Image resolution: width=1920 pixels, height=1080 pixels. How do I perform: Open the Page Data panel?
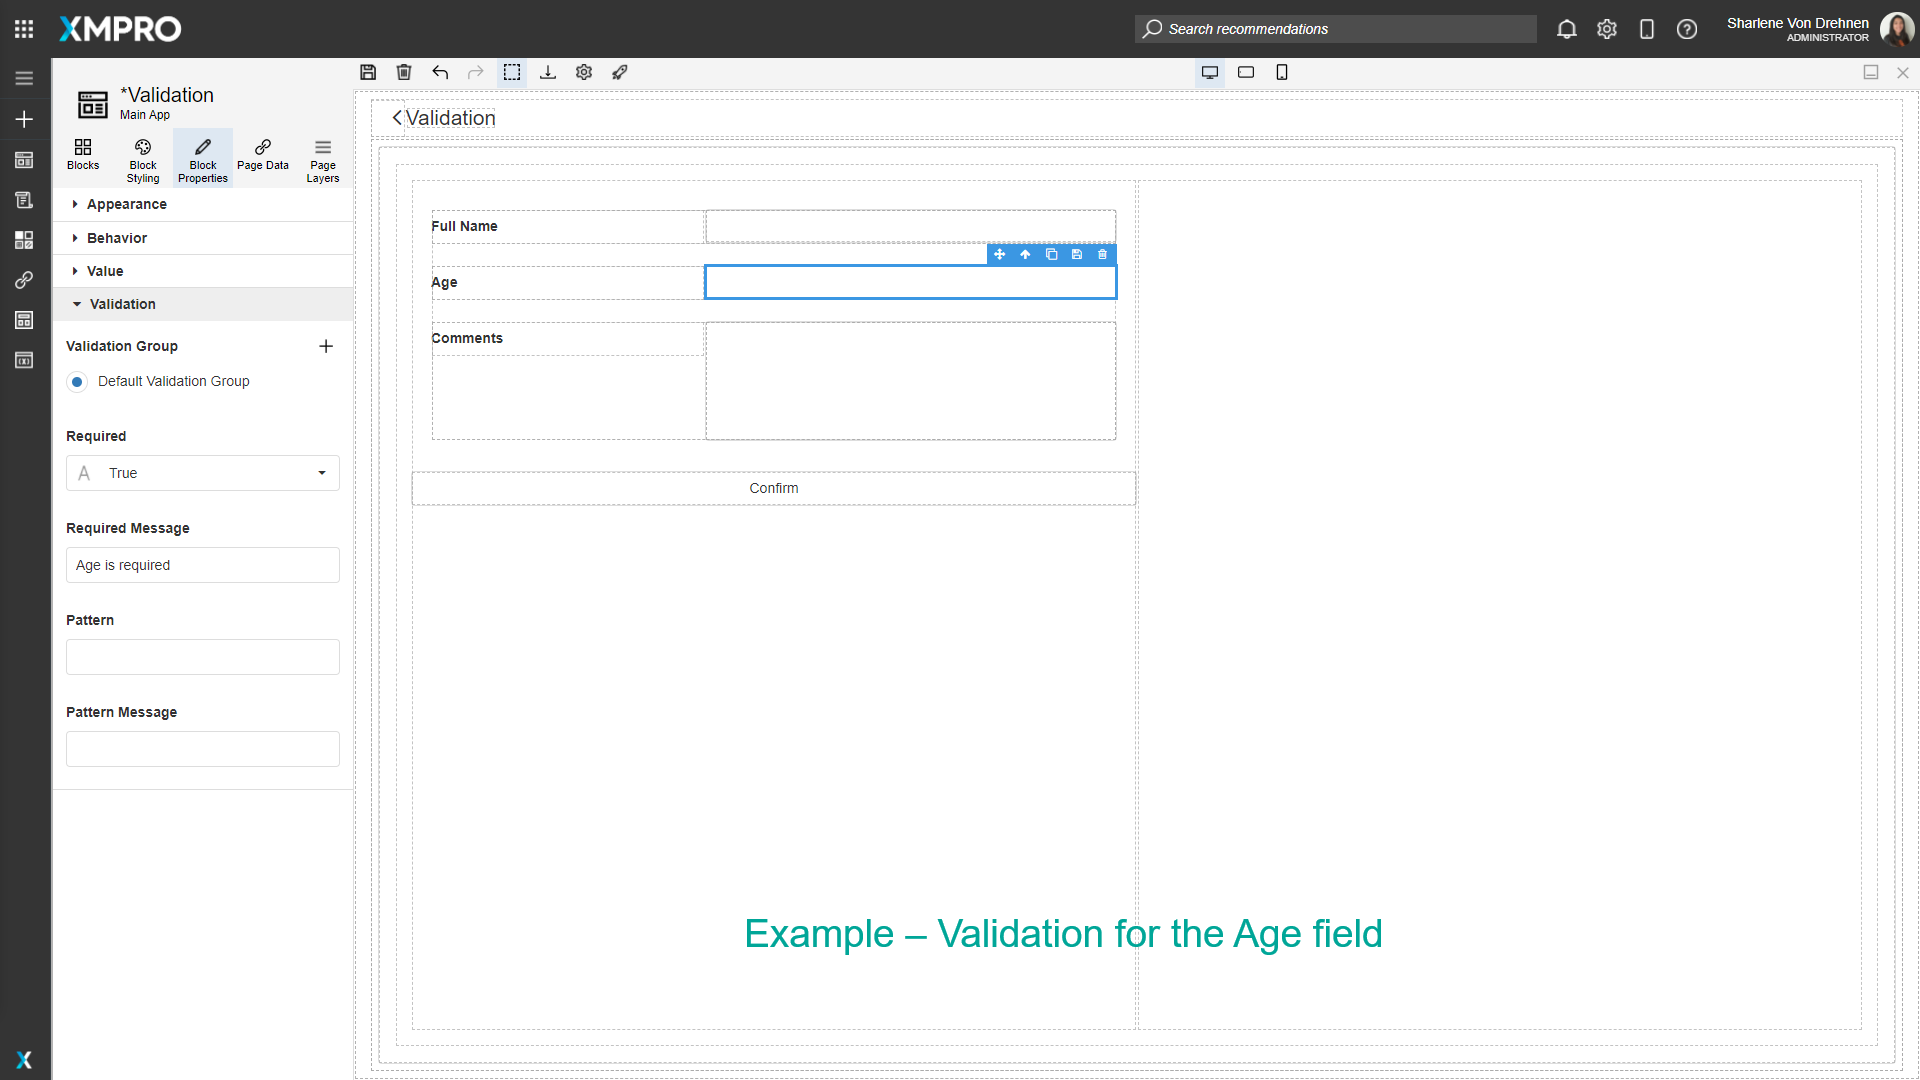(262, 158)
